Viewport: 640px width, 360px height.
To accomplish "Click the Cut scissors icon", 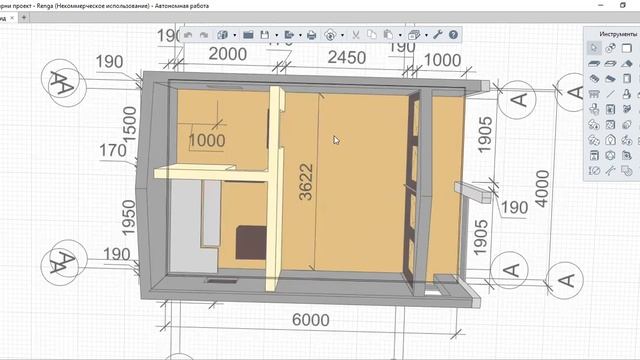I will point(356,35).
